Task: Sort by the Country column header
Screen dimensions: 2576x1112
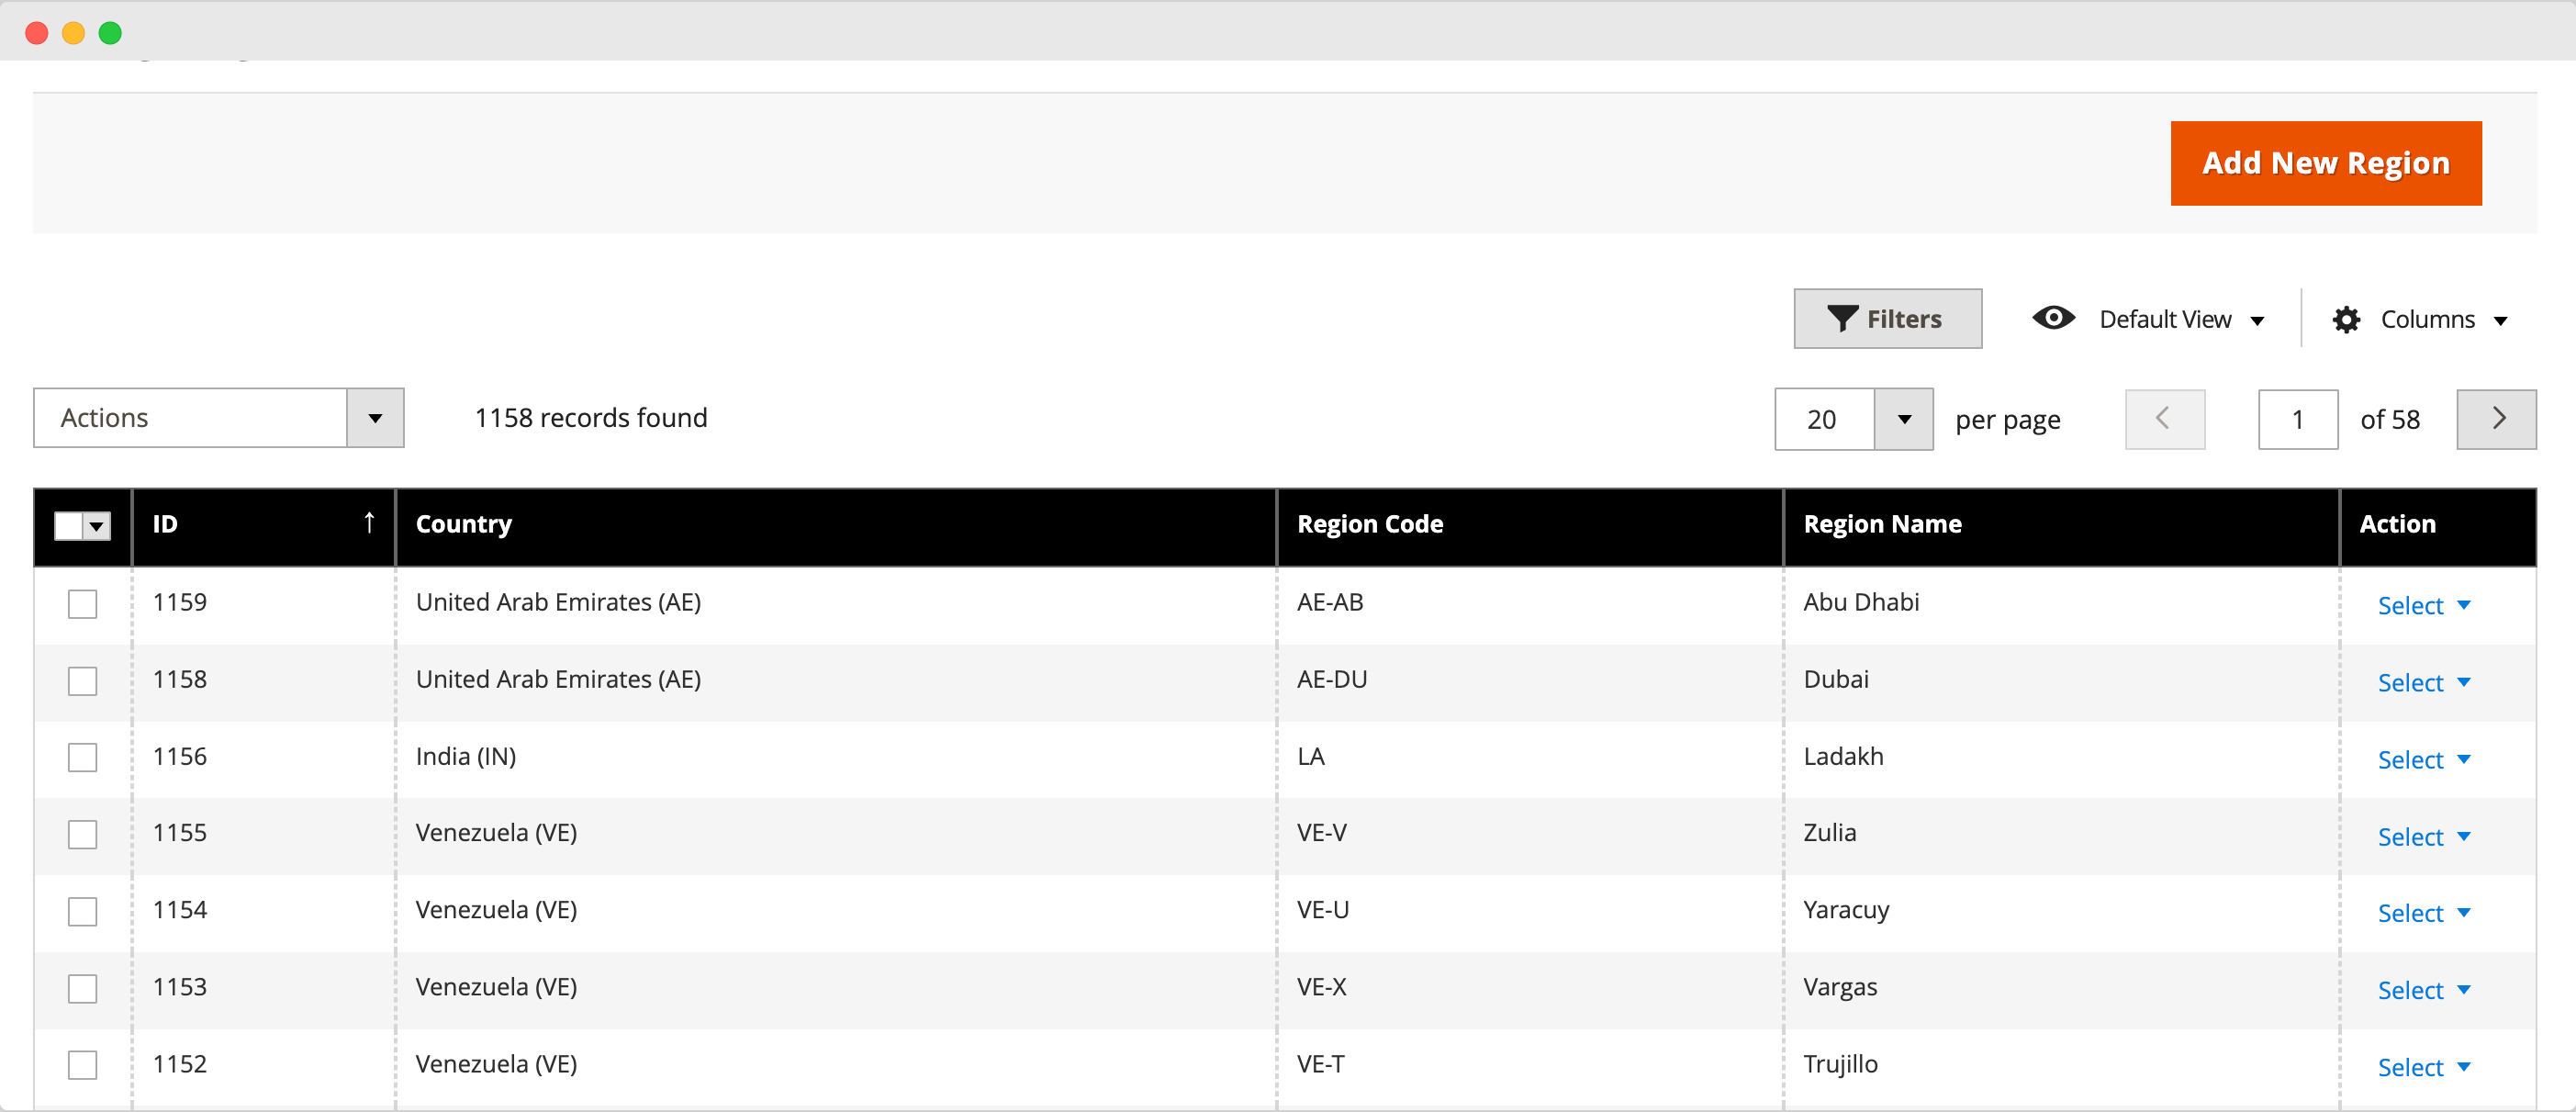Action: coord(464,524)
